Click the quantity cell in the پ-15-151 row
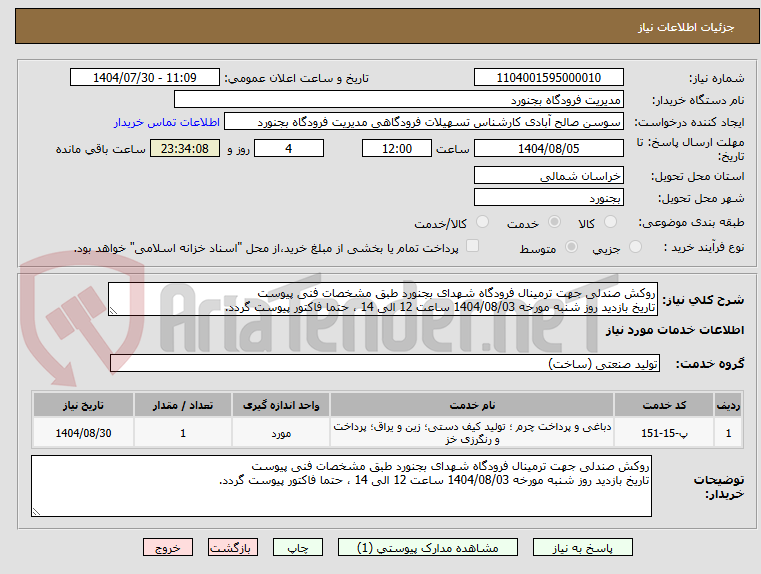 tap(183, 433)
